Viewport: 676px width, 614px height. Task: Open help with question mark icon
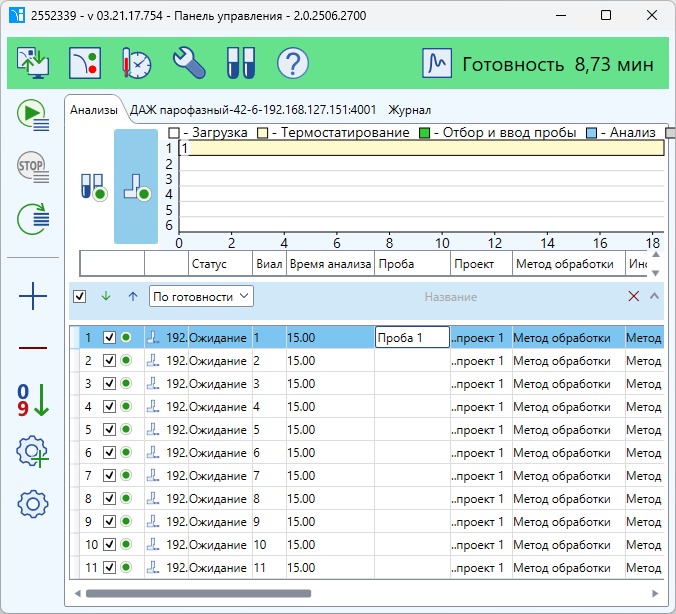click(x=292, y=64)
